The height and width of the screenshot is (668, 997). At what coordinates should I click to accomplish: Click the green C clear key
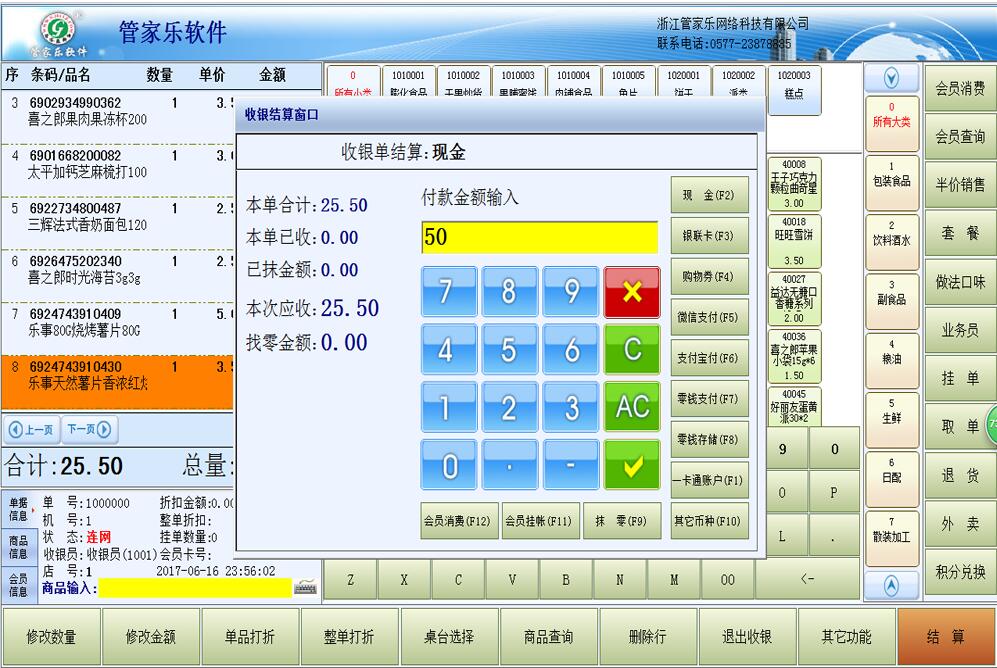coord(631,350)
